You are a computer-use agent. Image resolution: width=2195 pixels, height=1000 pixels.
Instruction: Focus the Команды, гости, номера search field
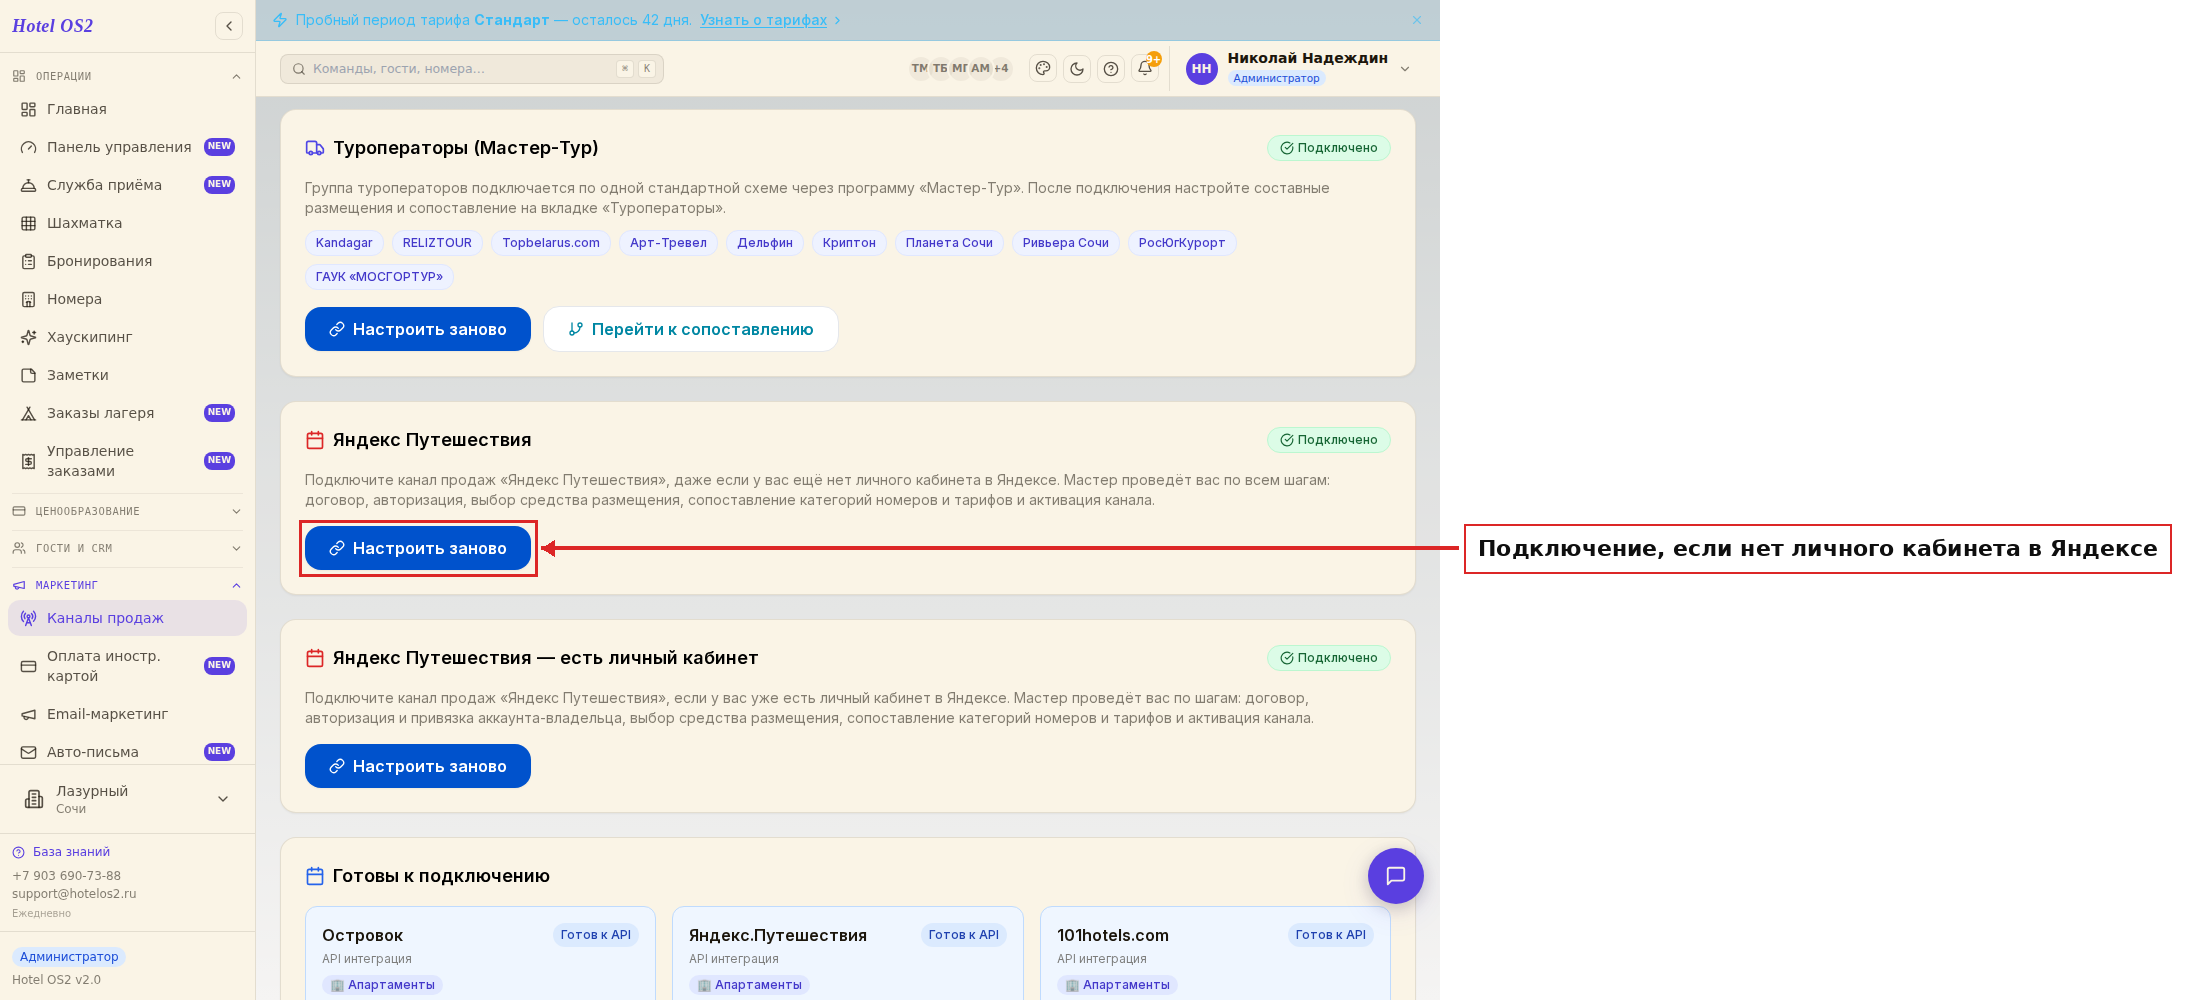click(x=472, y=69)
